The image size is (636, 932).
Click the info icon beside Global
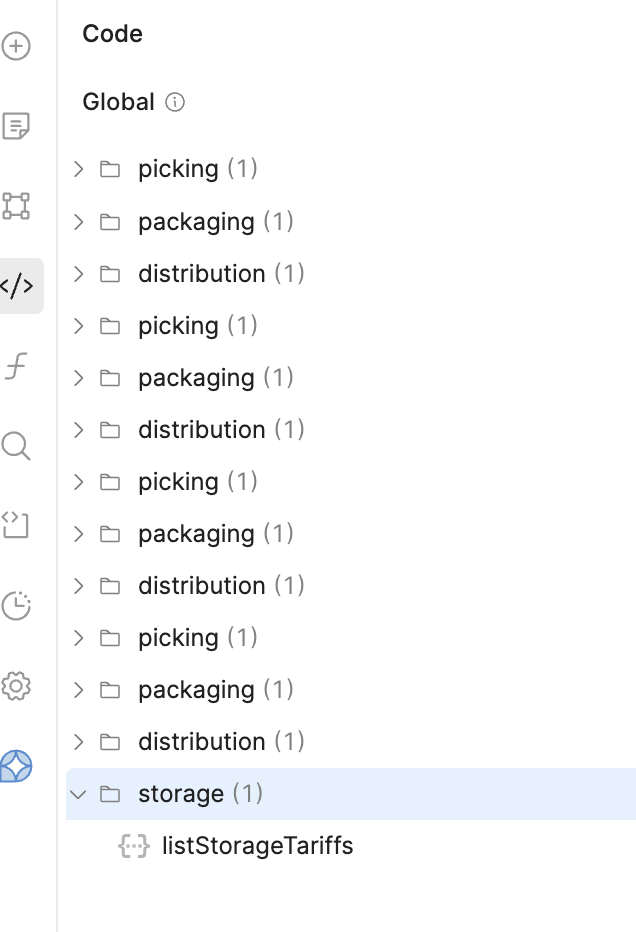tap(175, 102)
